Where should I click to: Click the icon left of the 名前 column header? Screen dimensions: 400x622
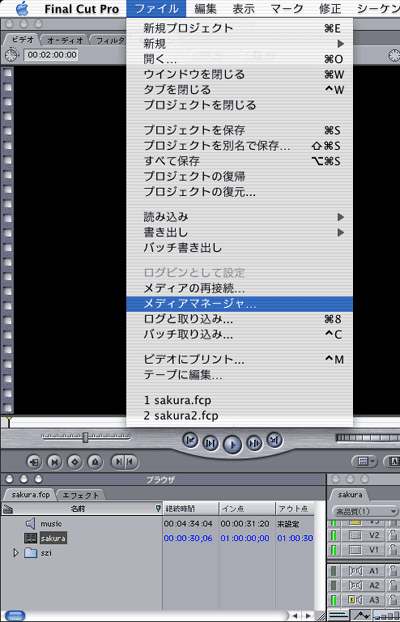[8, 509]
